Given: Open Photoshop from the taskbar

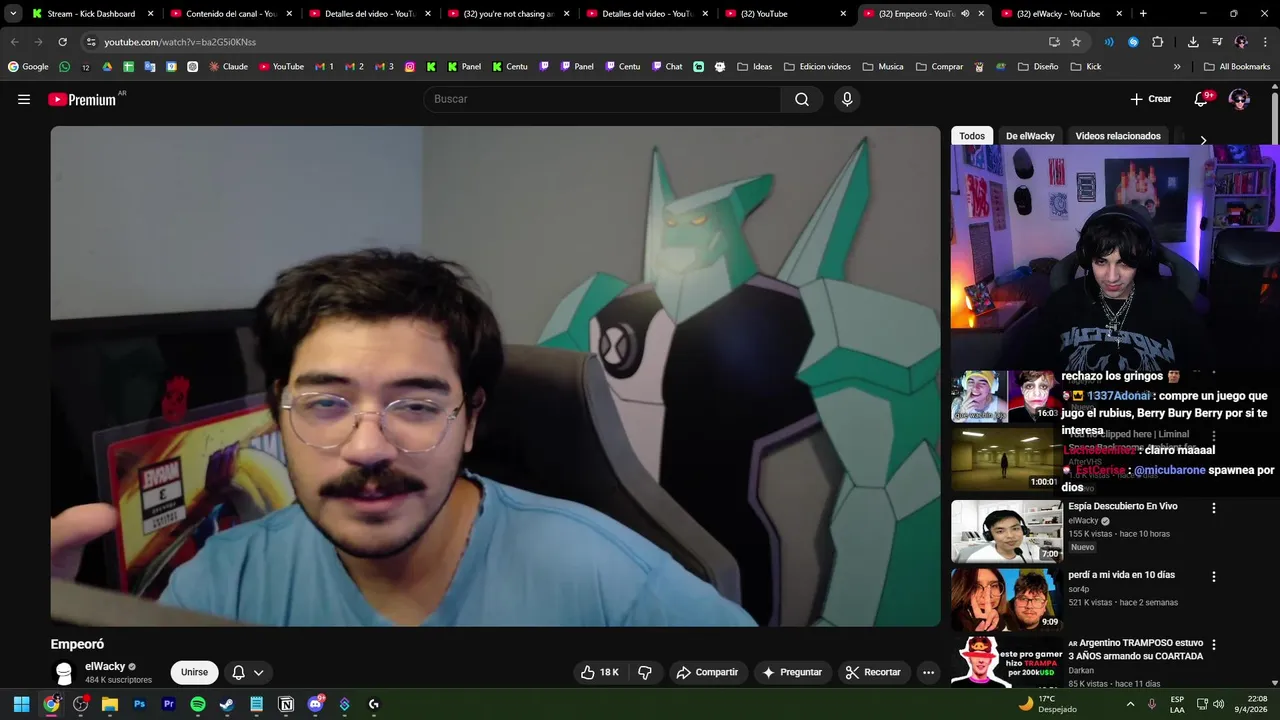Looking at the screenshot, I should point(139,704).
